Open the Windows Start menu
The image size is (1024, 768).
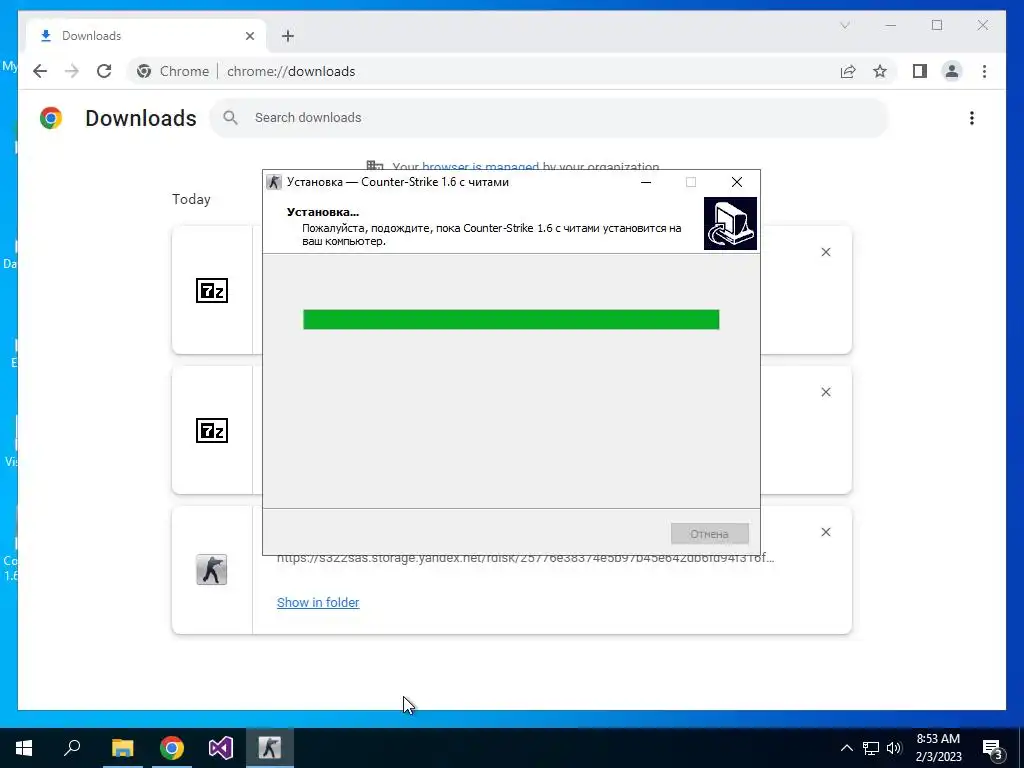pos(24,748)
